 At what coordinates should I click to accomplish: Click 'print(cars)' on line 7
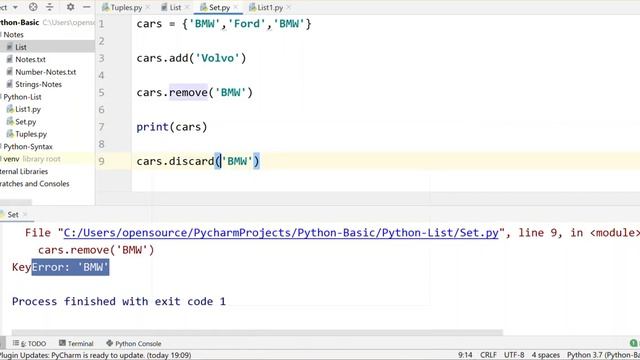pyautogui.click(x=172, y=127)
